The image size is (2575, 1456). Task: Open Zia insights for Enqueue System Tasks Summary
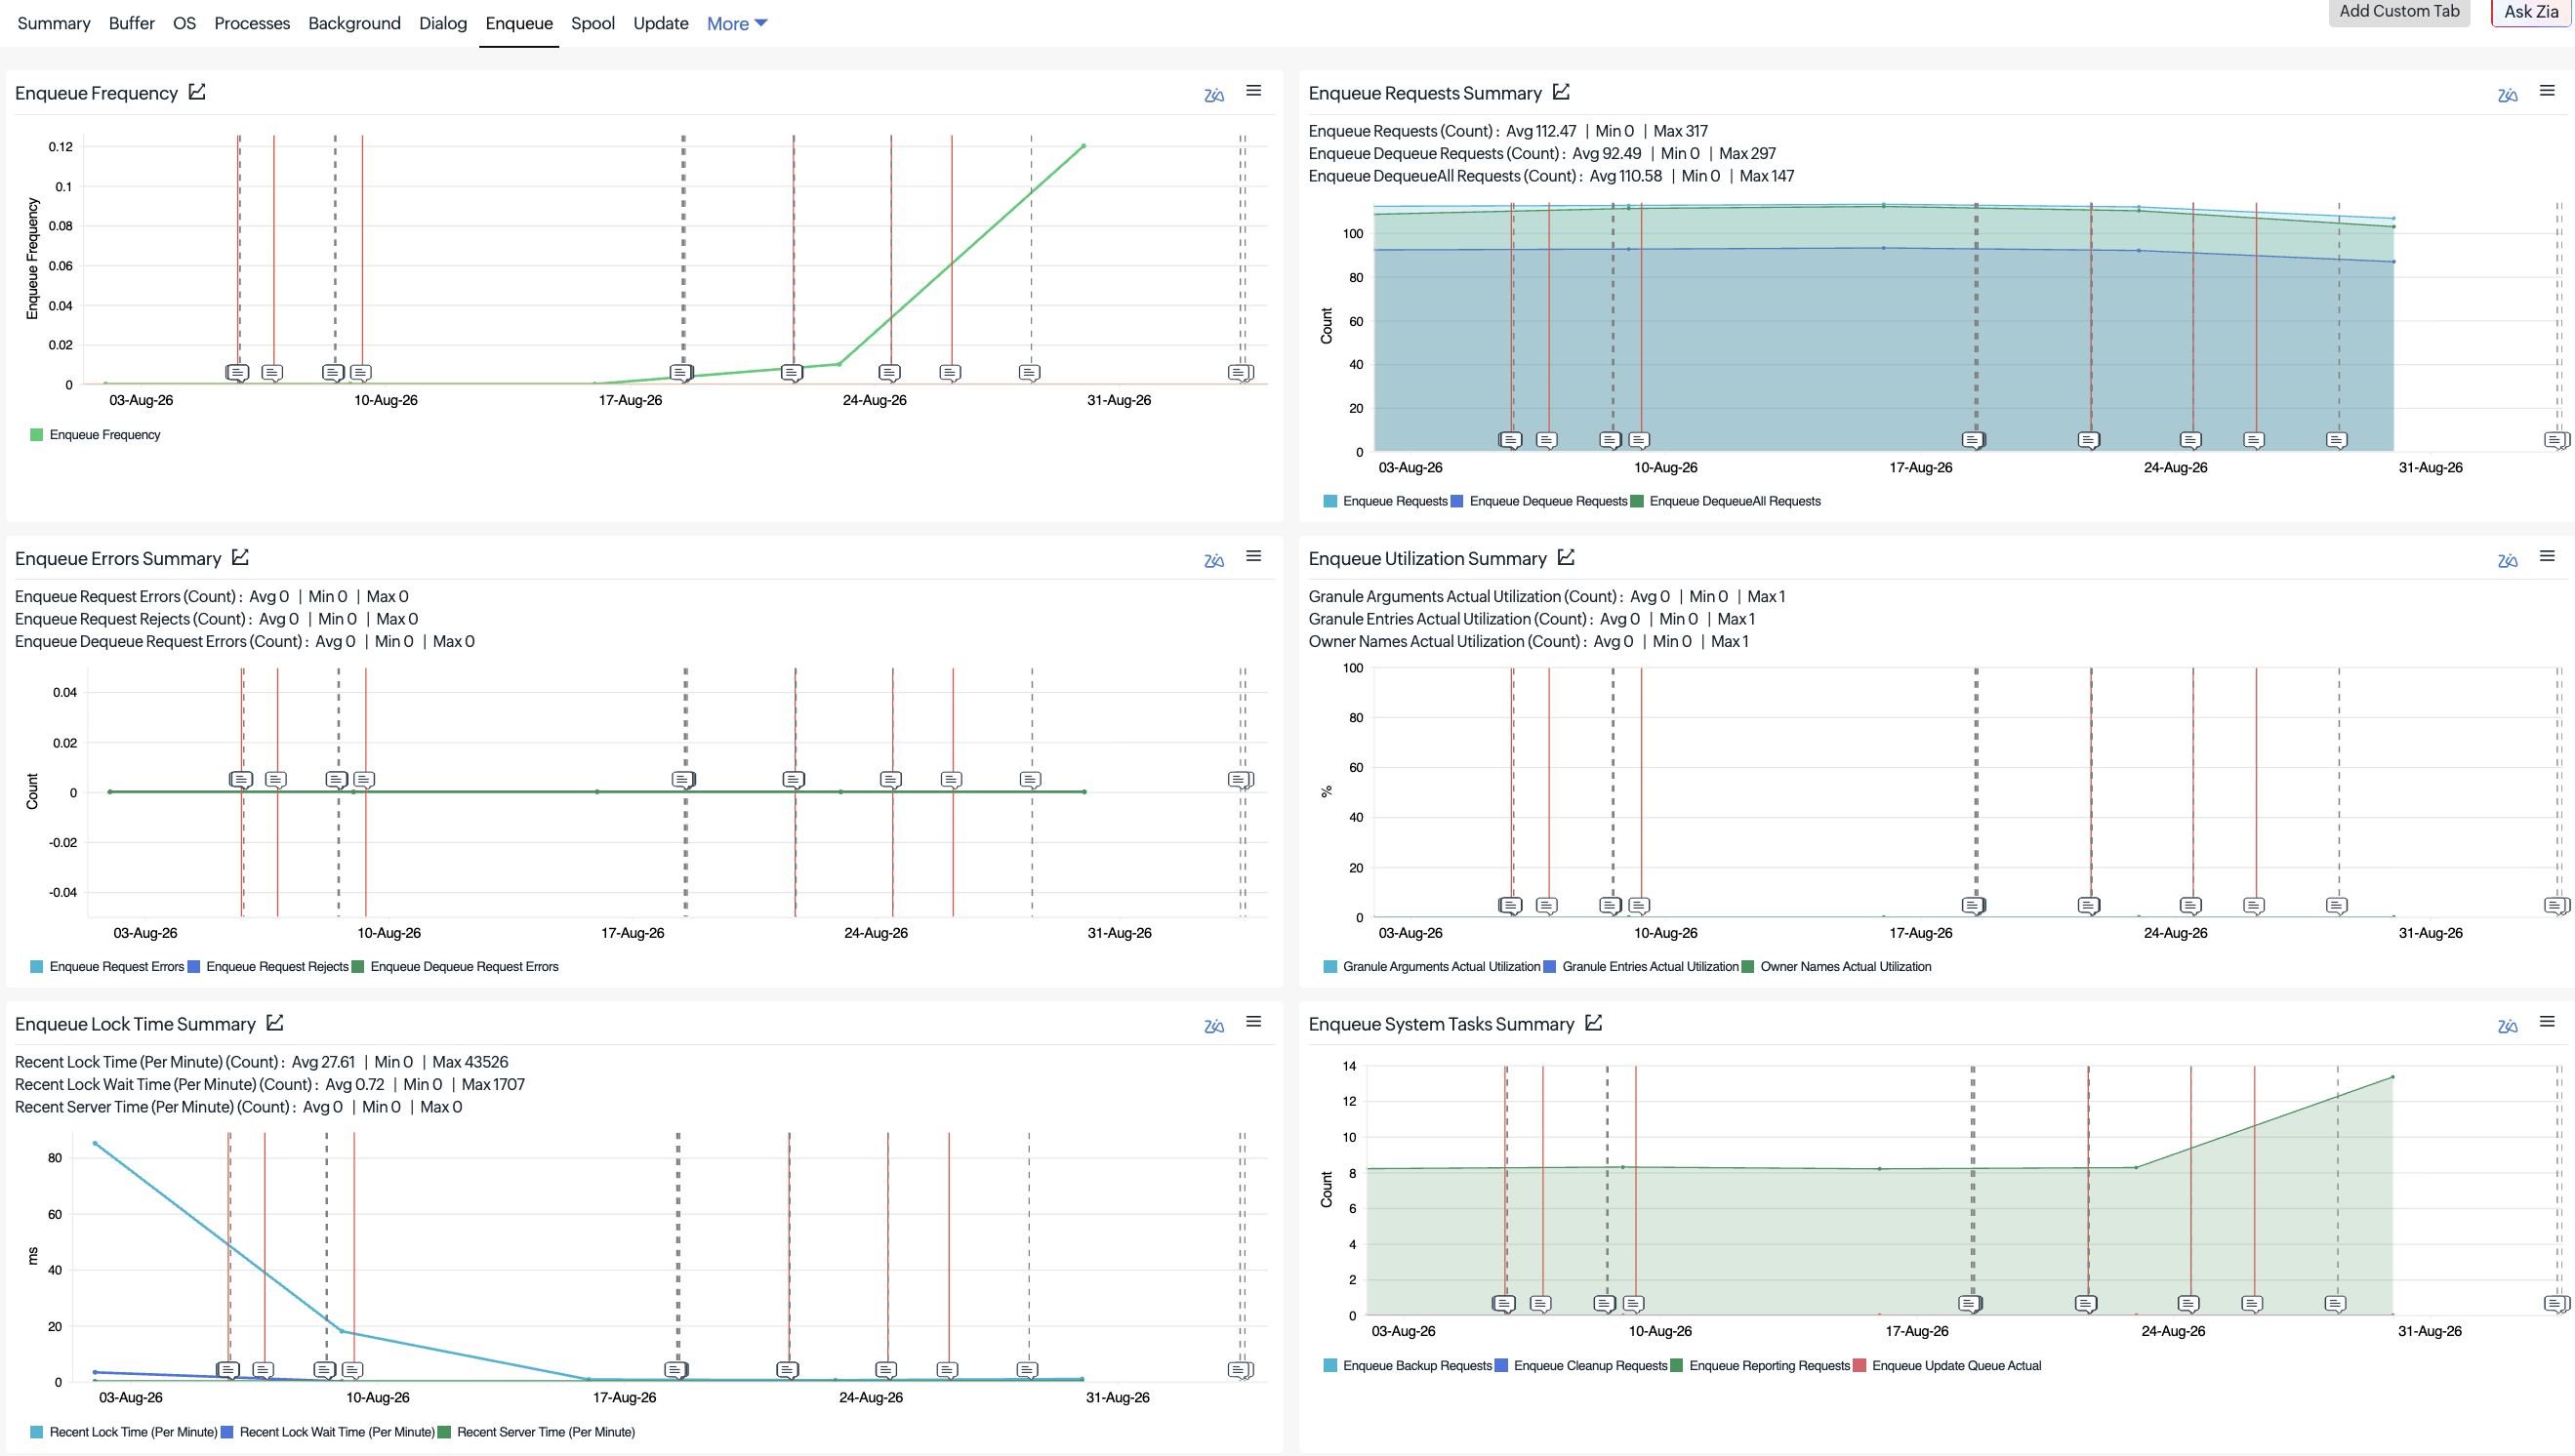[x=2507, y=1026]
